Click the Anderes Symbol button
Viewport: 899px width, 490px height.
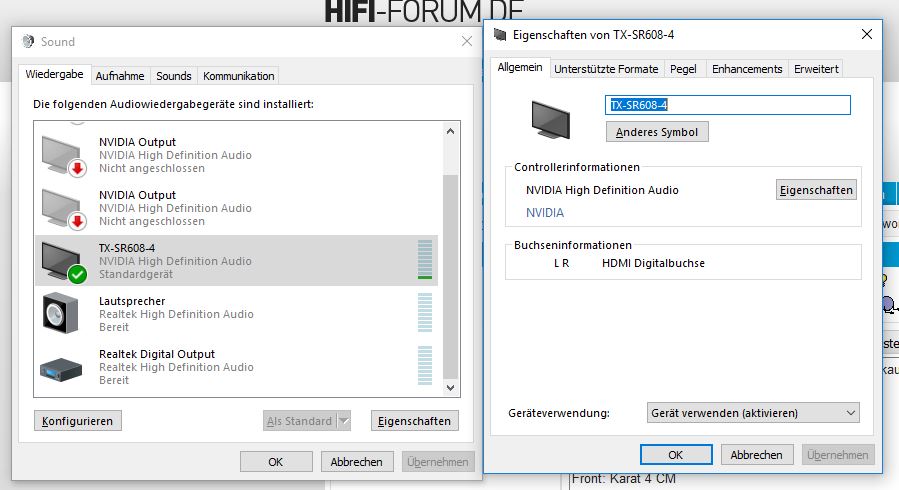point(657,132)
